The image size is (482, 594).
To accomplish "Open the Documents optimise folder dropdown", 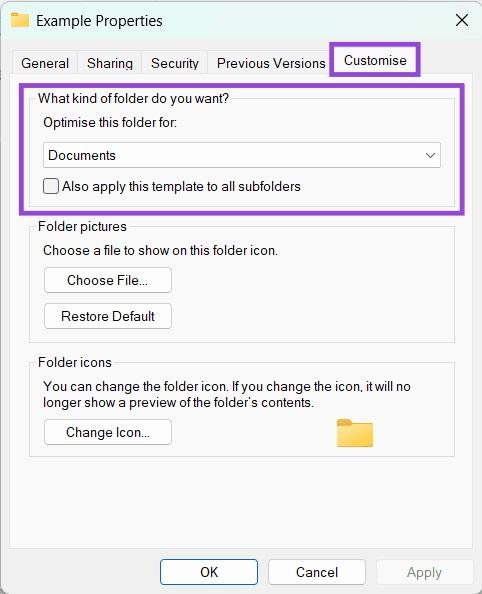I will [x=242, y=155].
